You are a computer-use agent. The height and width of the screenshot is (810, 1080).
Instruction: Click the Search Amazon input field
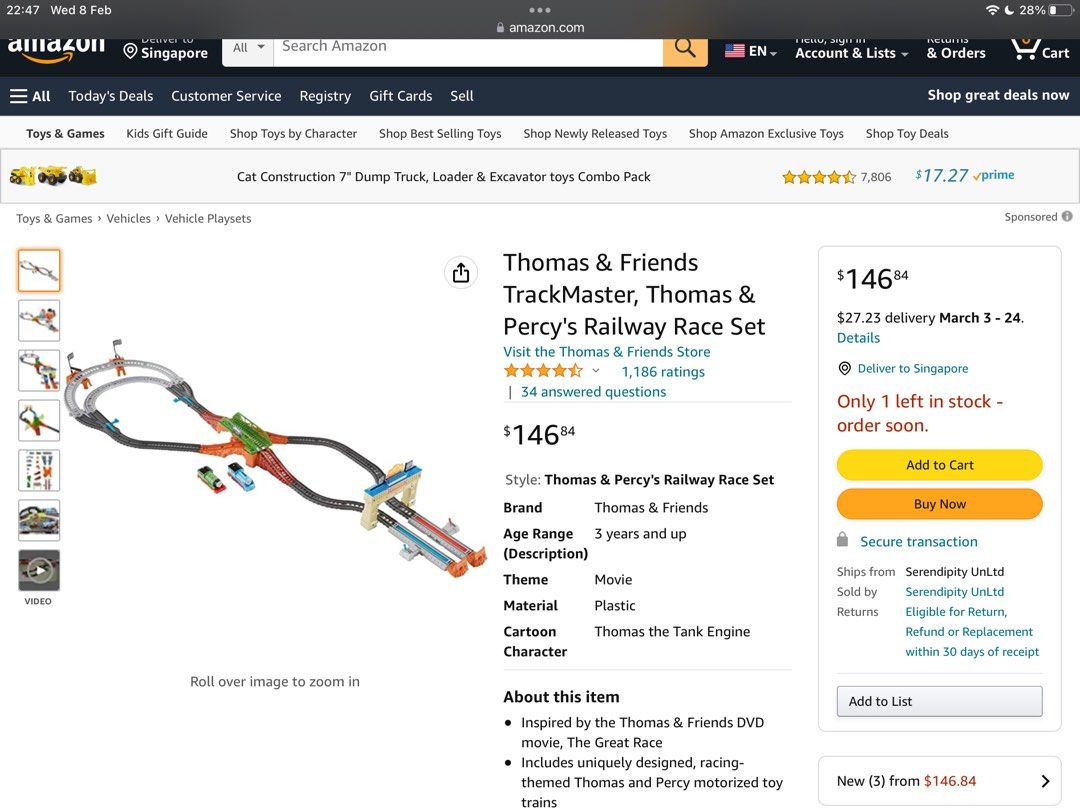(x=450, y=46)
